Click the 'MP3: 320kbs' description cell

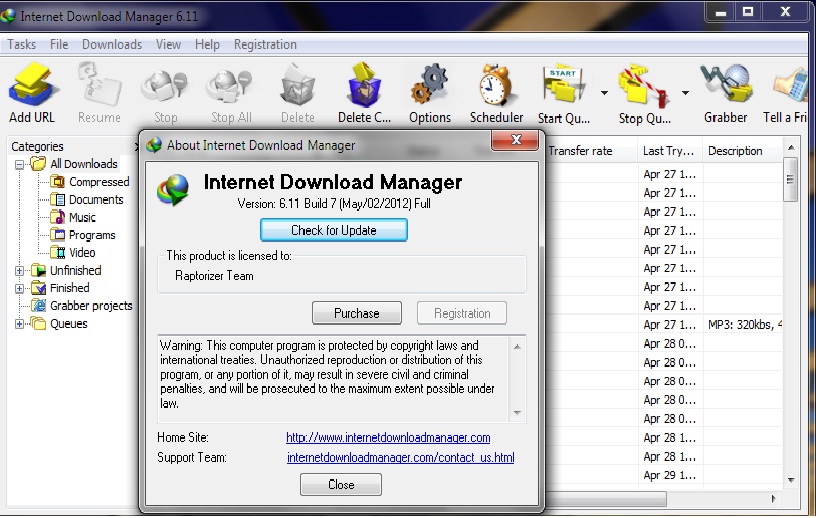click(743, 324)
